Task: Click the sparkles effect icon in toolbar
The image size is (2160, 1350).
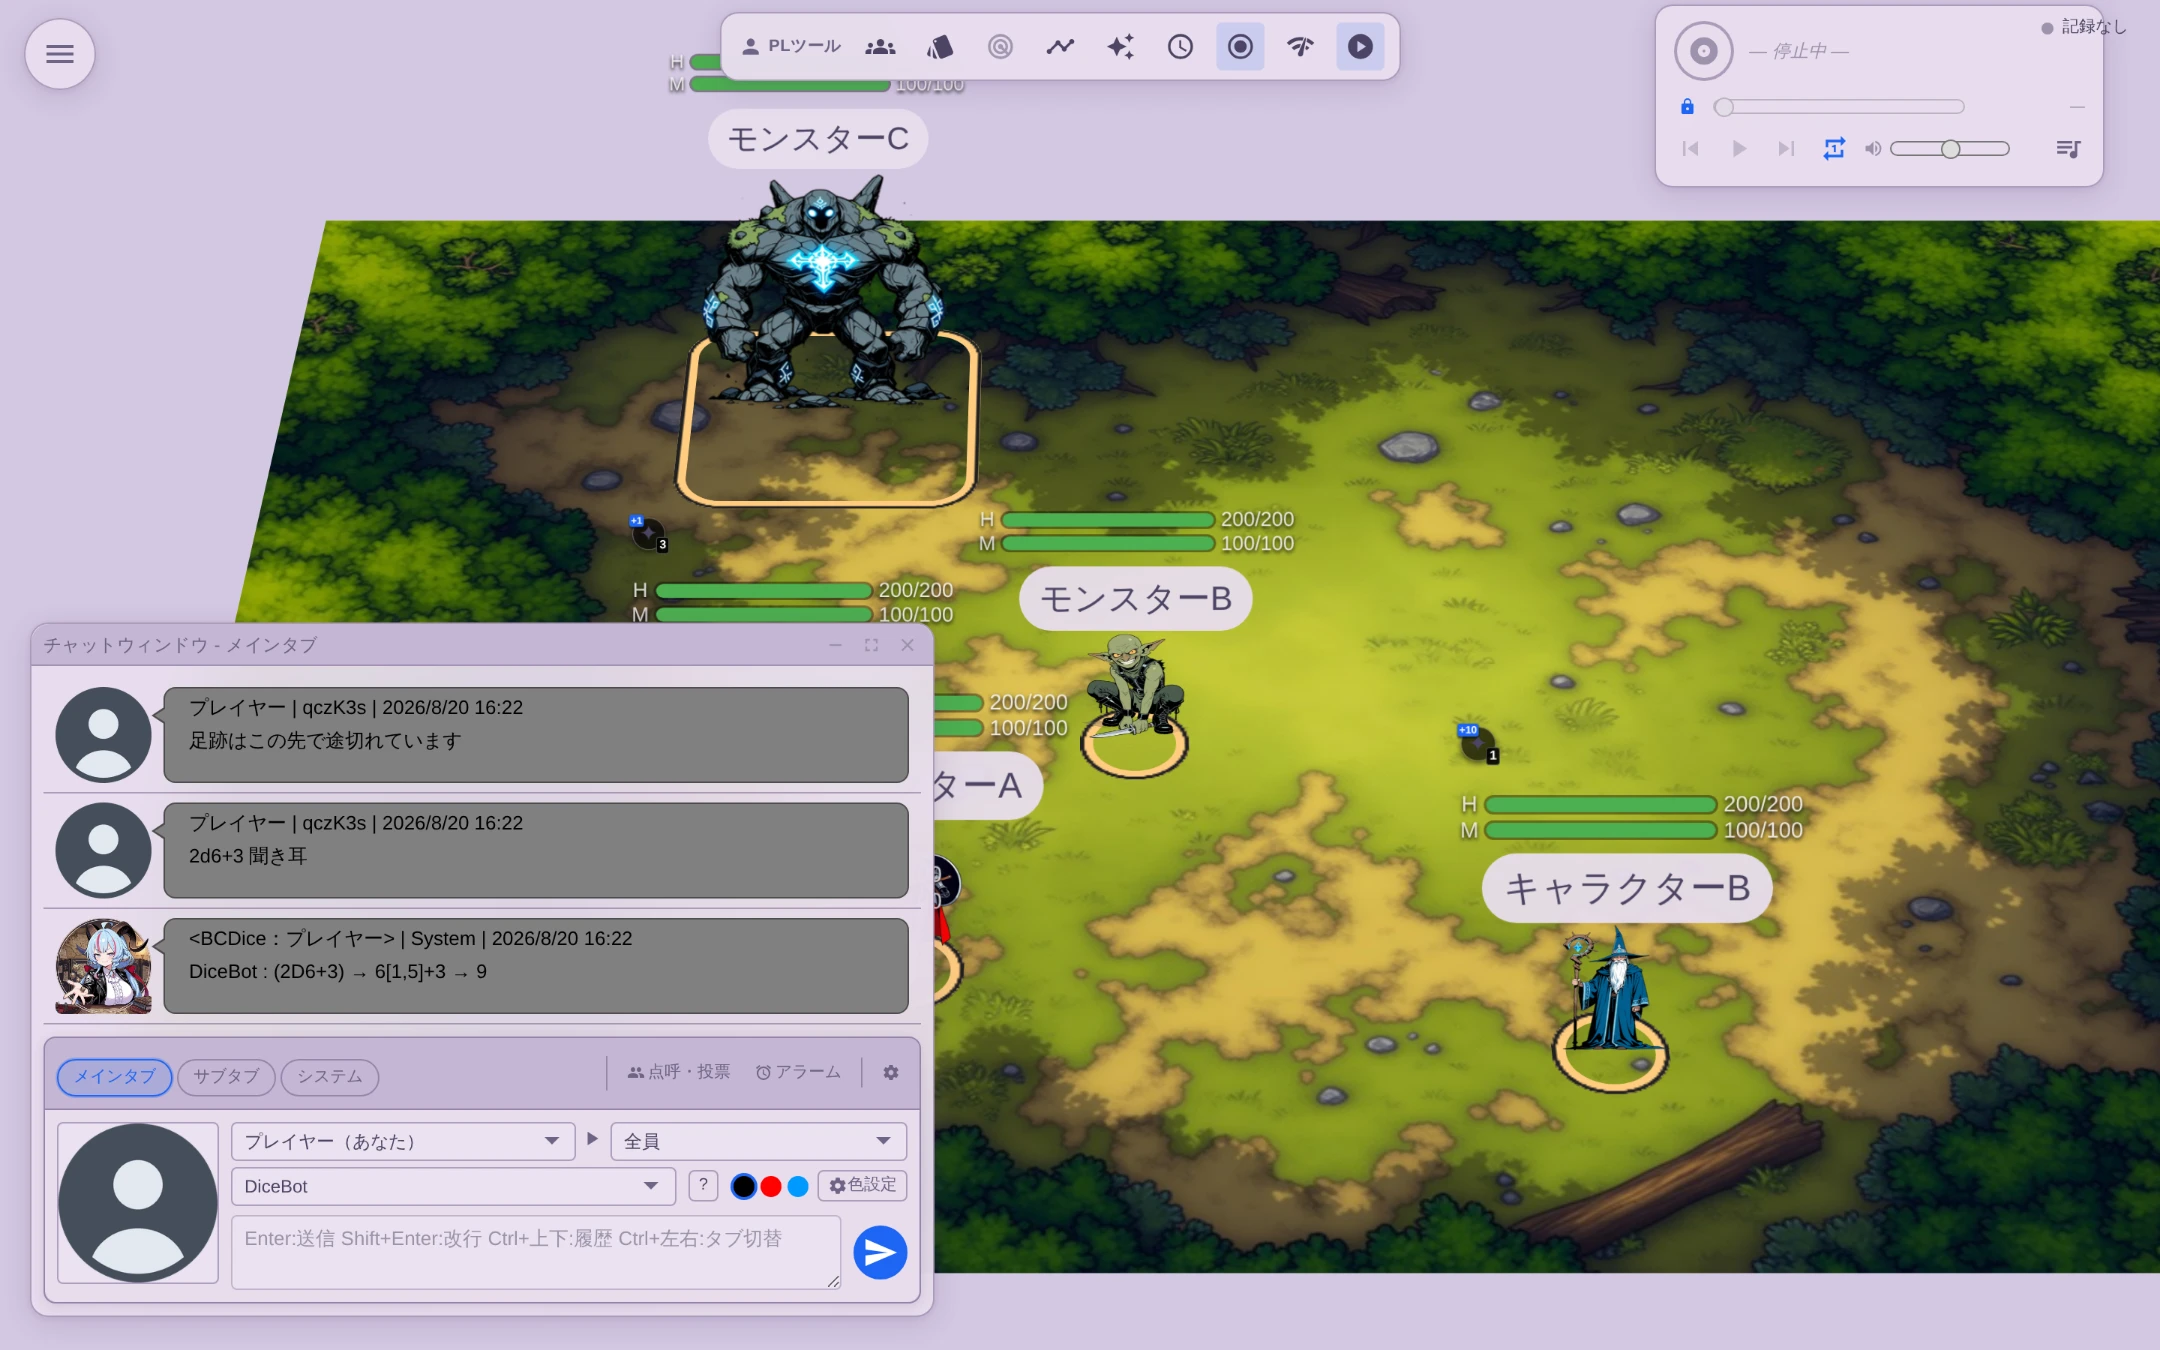Action: (x=1120, y=46)
